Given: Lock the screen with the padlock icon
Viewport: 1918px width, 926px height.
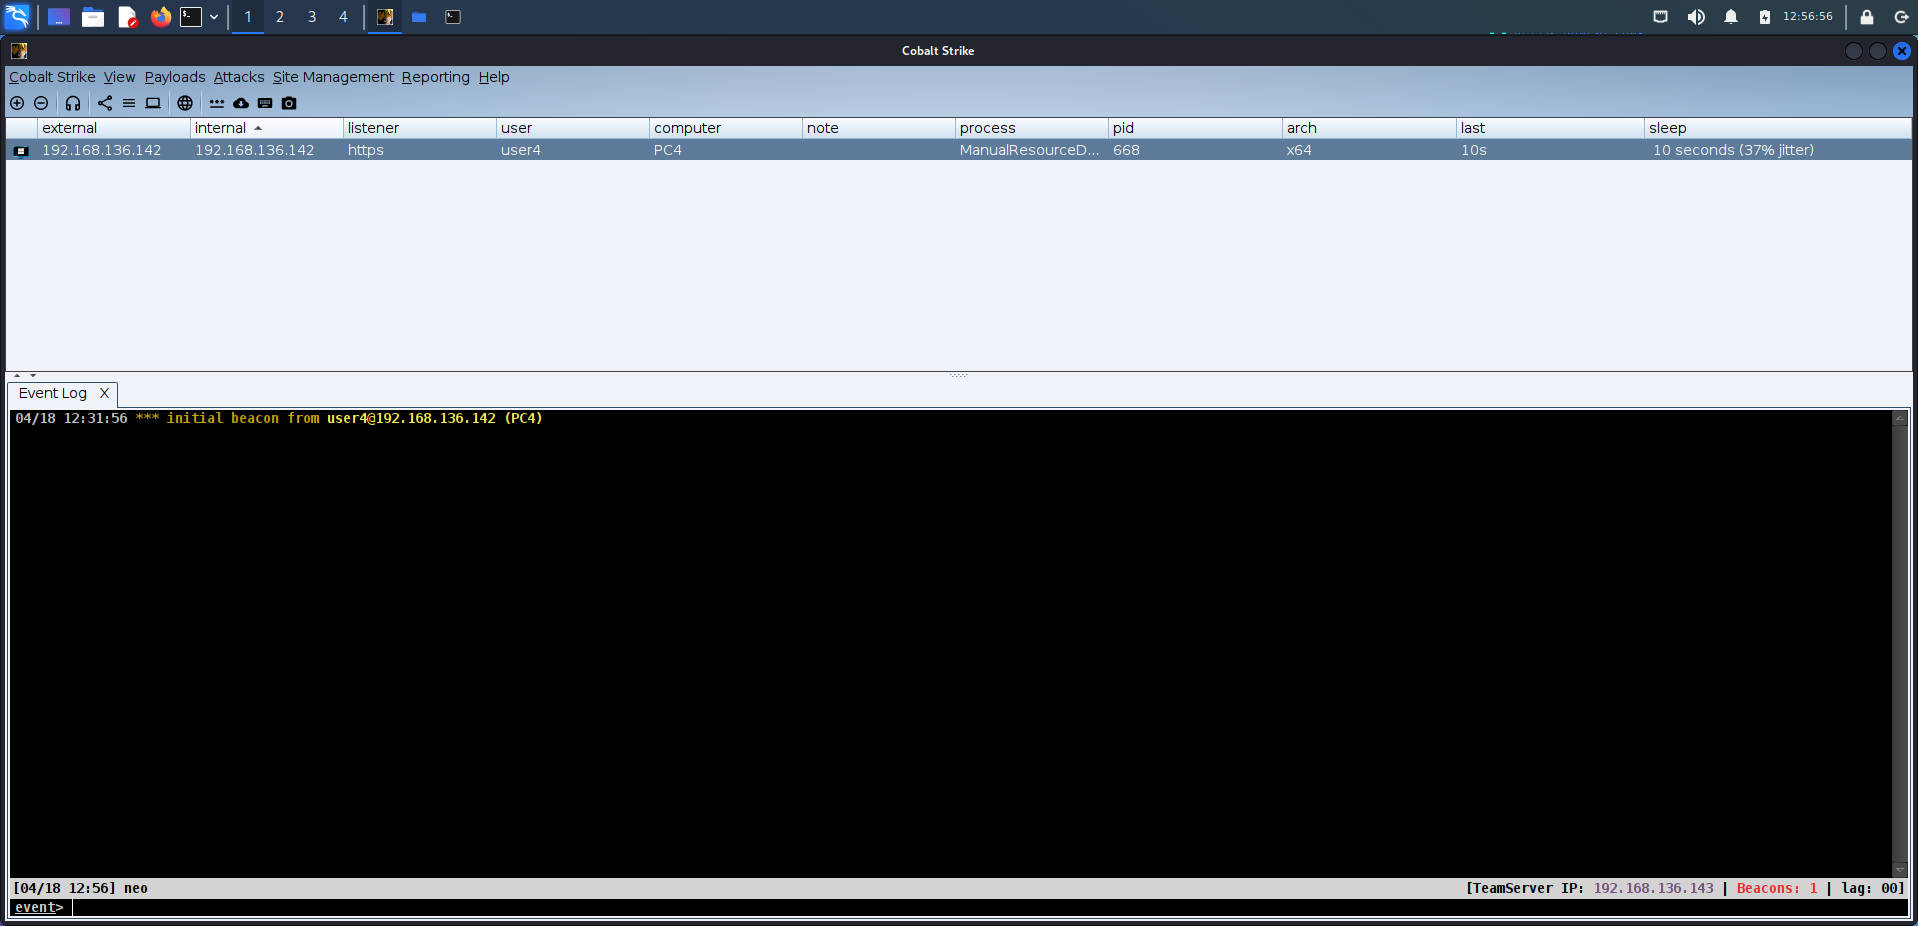Looking at the screenshot, I should click(x=1867, y=17).
